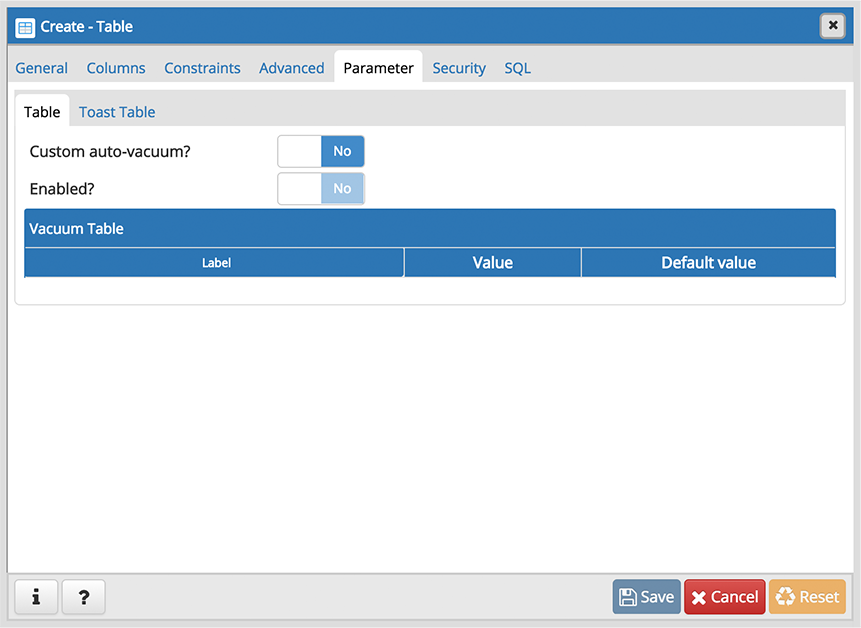The width and height of the screenshot is (861, 628).
Task: Toggle the Custom auto-vacuum switch
Action: (321, 151)
